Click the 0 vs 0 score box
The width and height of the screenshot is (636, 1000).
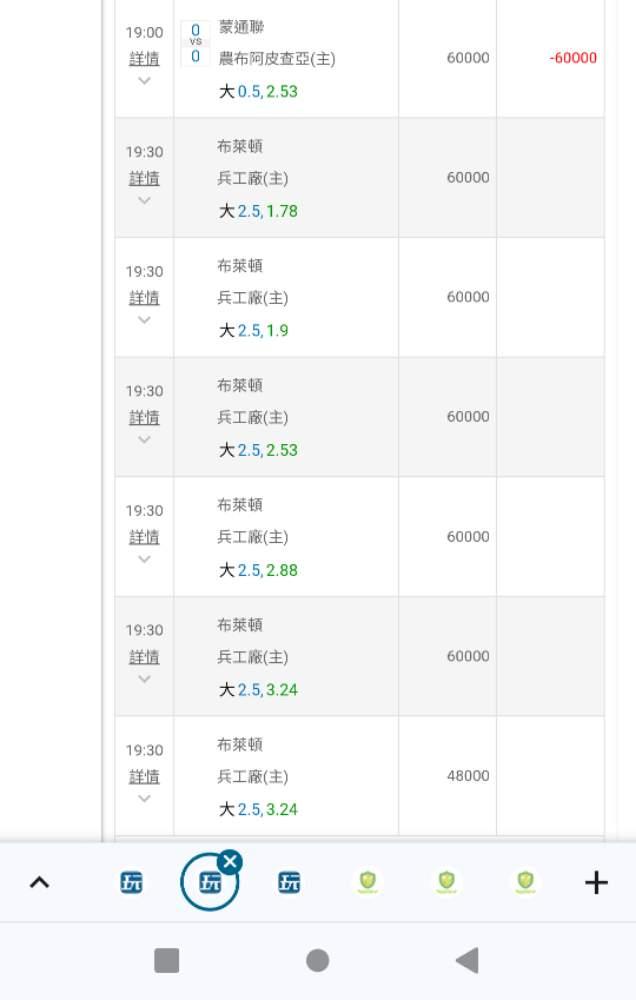[x=195, y=43]
